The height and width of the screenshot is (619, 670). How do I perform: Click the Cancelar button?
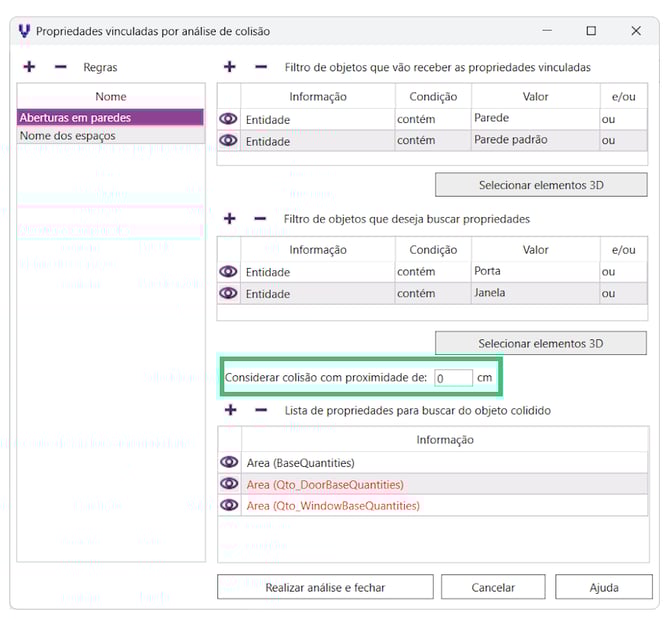coord(492,587)
